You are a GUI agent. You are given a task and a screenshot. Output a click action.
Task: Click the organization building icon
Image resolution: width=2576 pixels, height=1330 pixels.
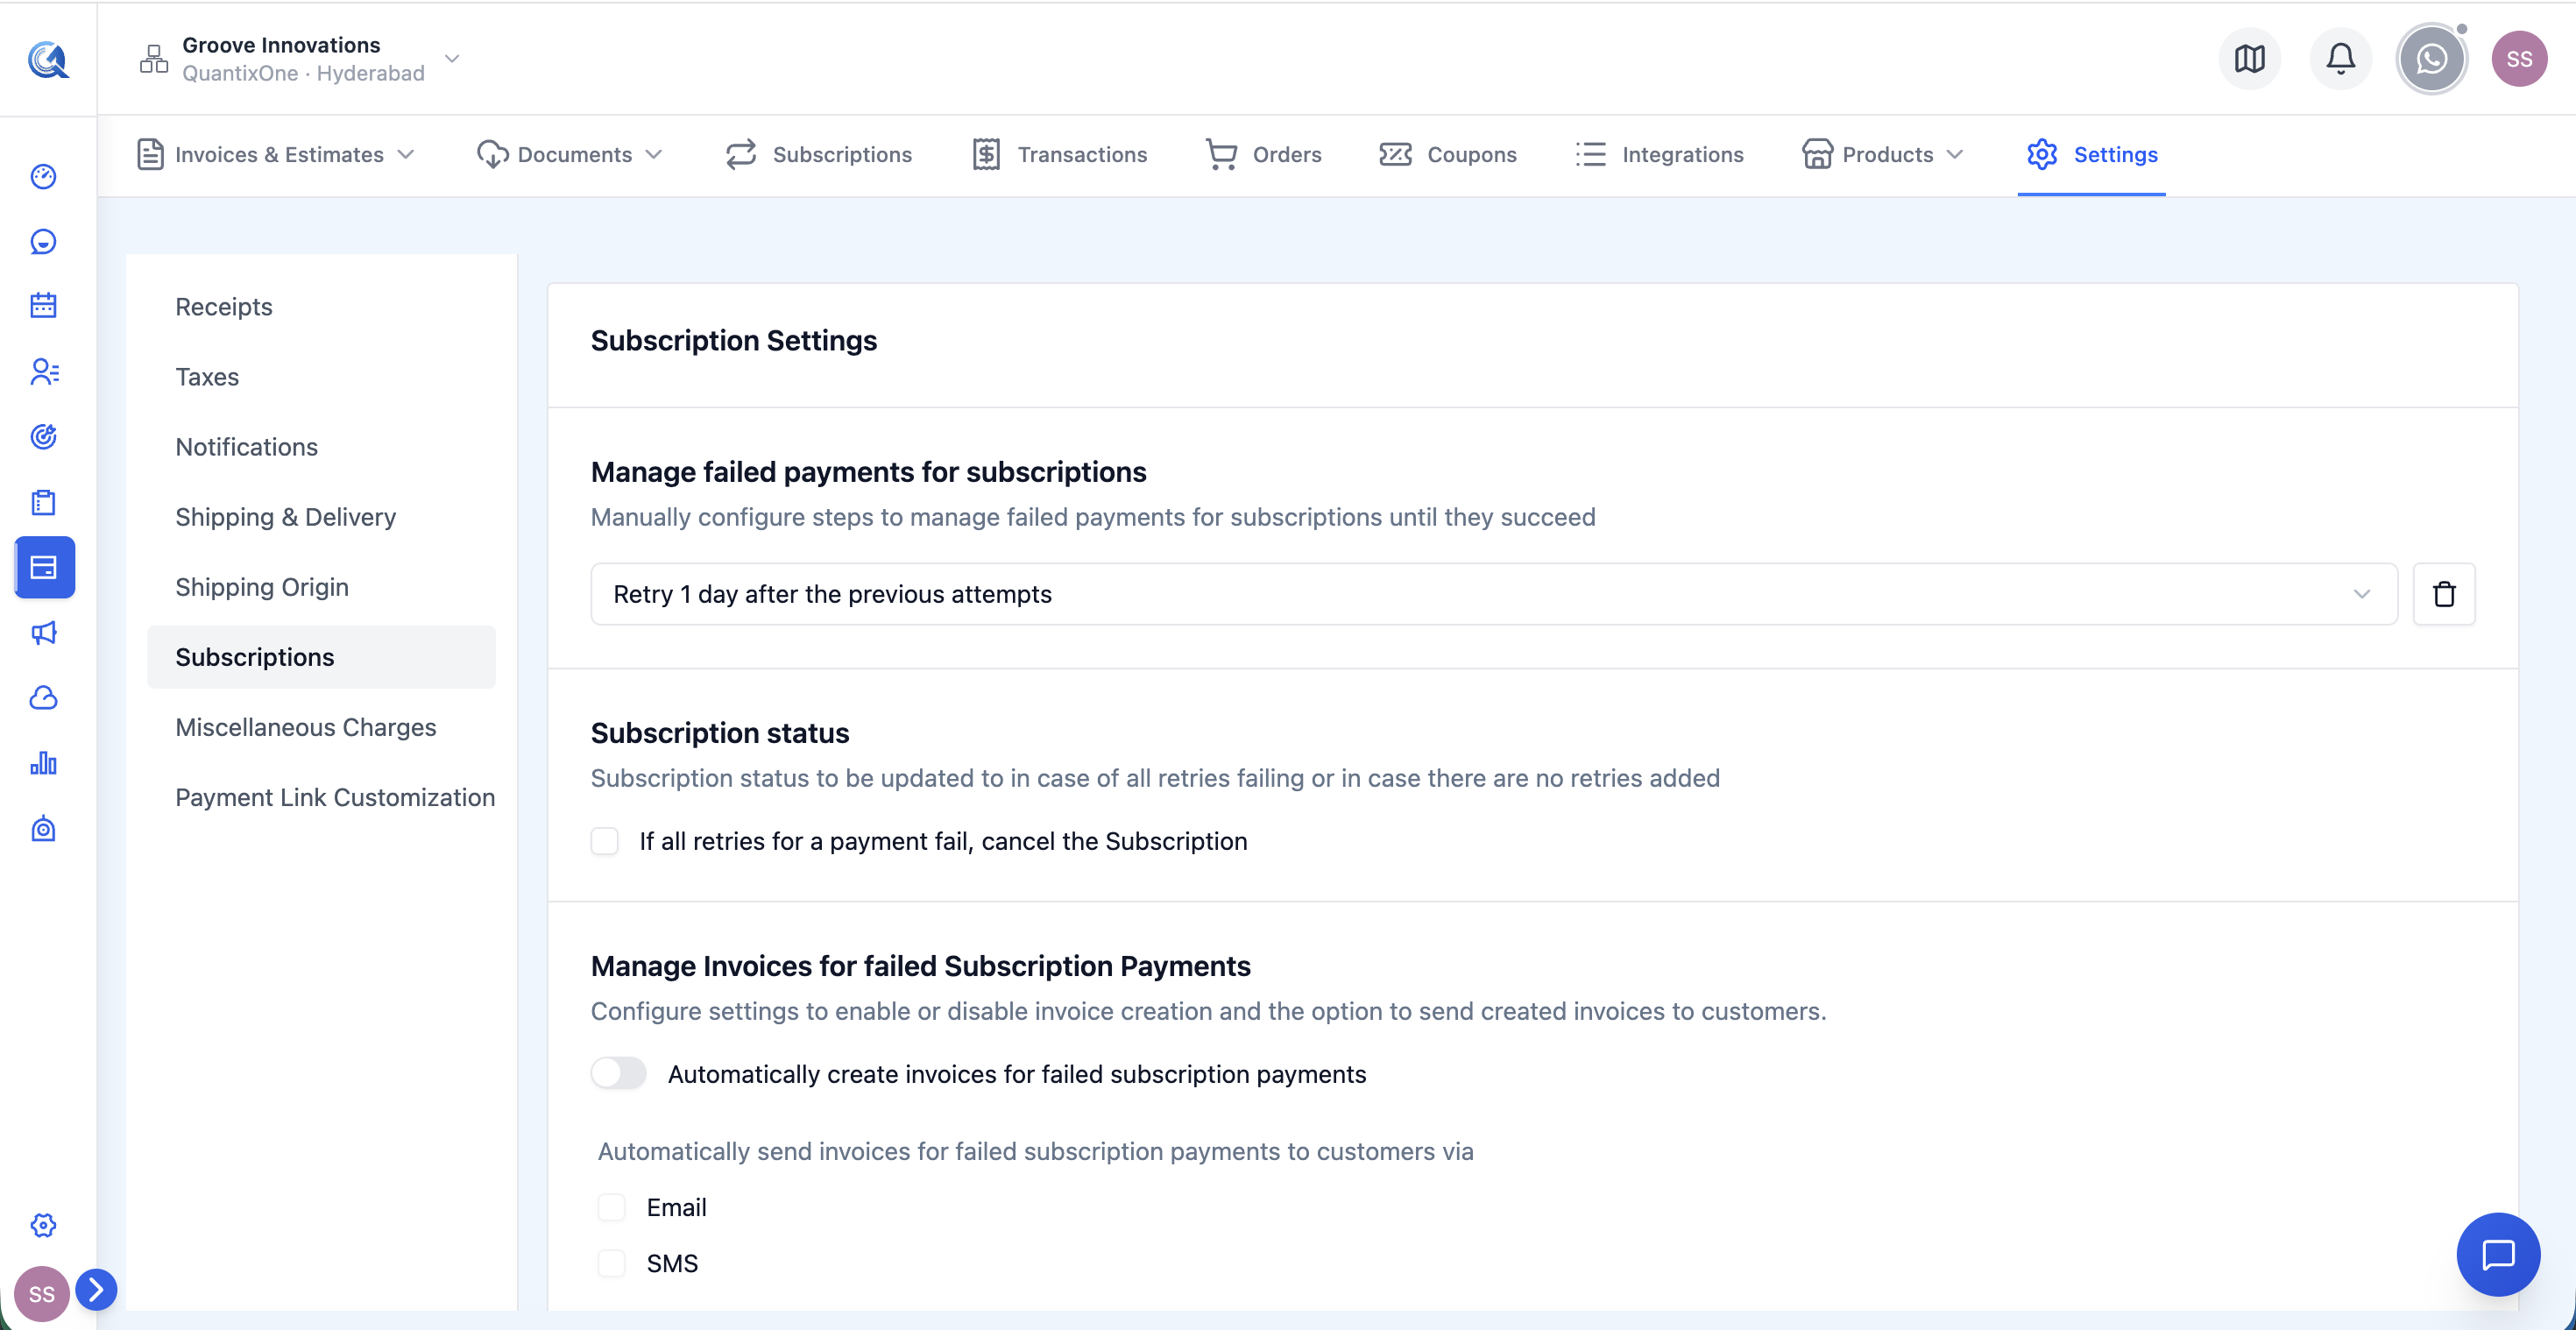pos(154,59)
